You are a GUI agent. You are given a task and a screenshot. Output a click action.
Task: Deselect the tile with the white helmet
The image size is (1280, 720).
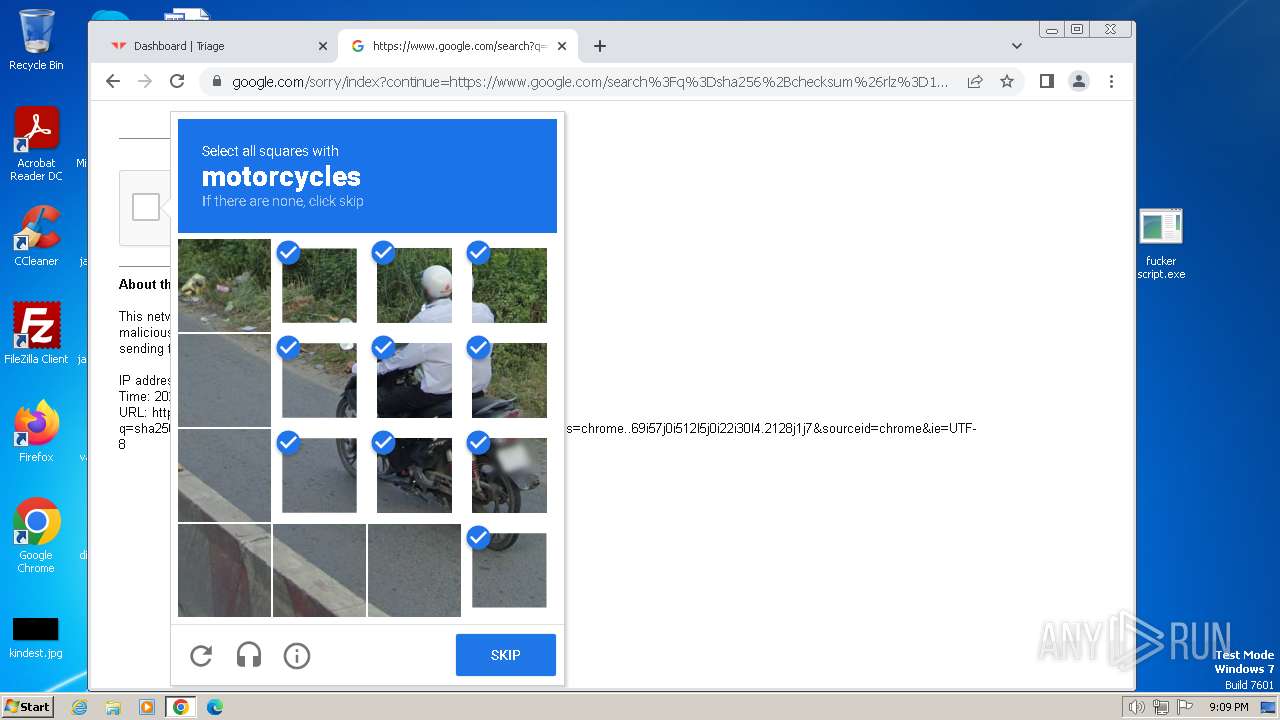(x=414, y=285)
